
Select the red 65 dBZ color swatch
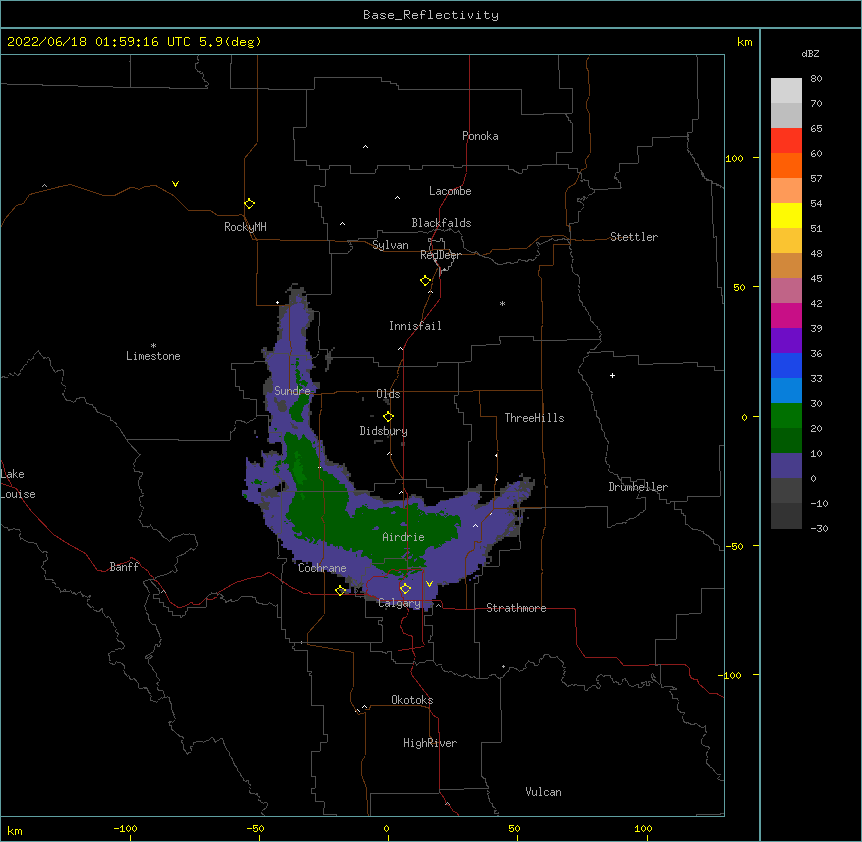click(786, 140)
